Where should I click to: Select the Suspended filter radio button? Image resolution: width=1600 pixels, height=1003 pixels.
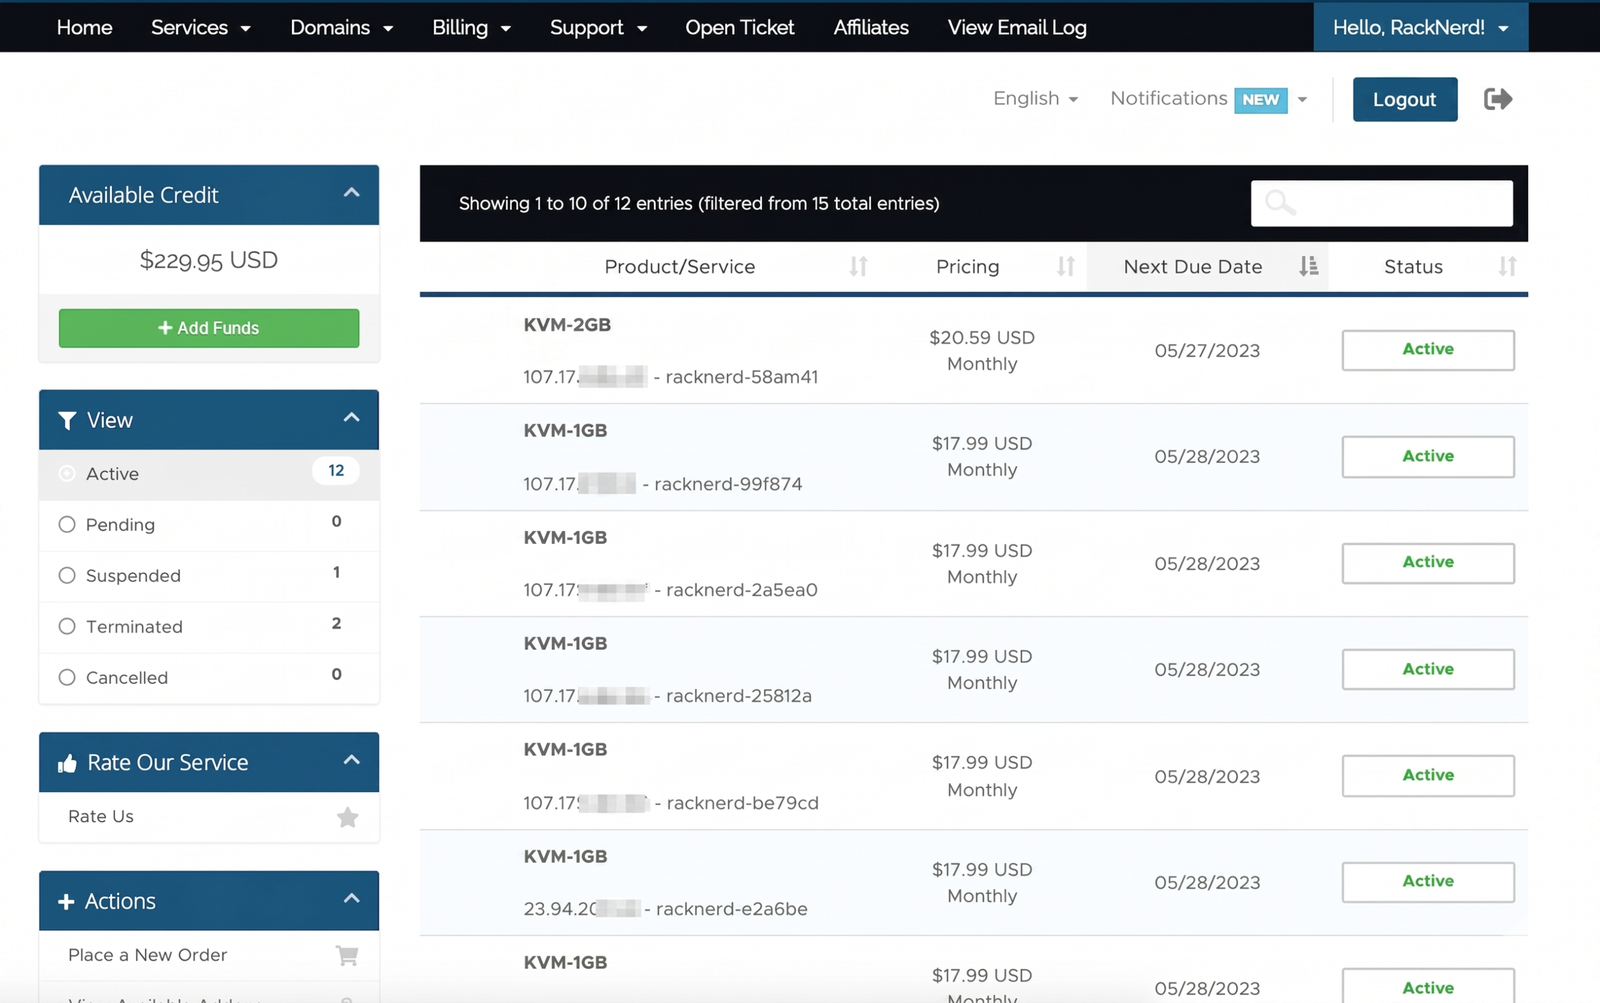coord(67,575)
